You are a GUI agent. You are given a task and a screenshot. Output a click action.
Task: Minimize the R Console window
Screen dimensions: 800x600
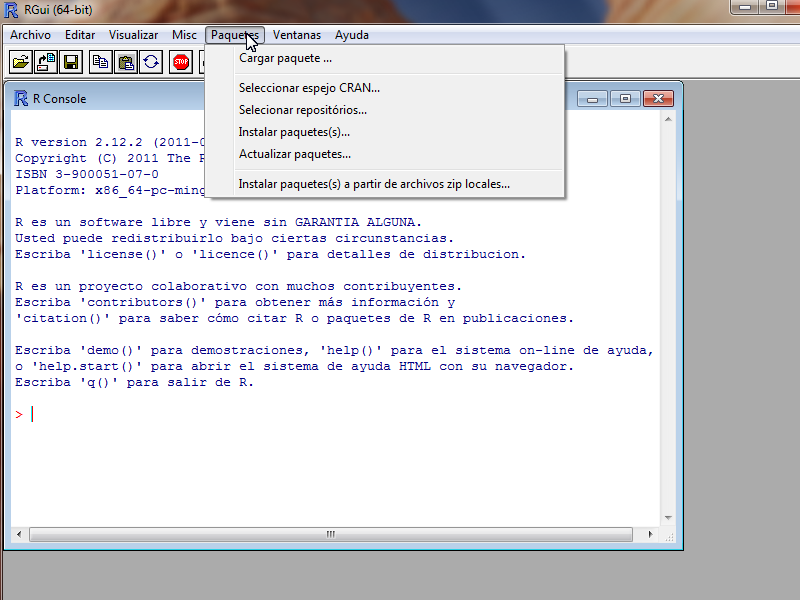[592, 99]
